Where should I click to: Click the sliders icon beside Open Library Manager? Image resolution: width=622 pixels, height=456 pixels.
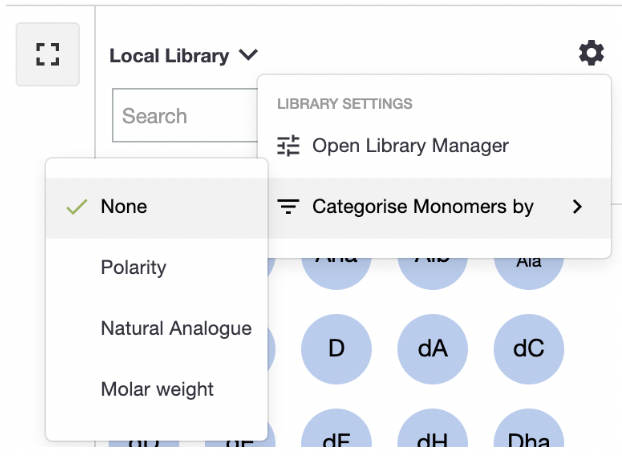point(288,146)
